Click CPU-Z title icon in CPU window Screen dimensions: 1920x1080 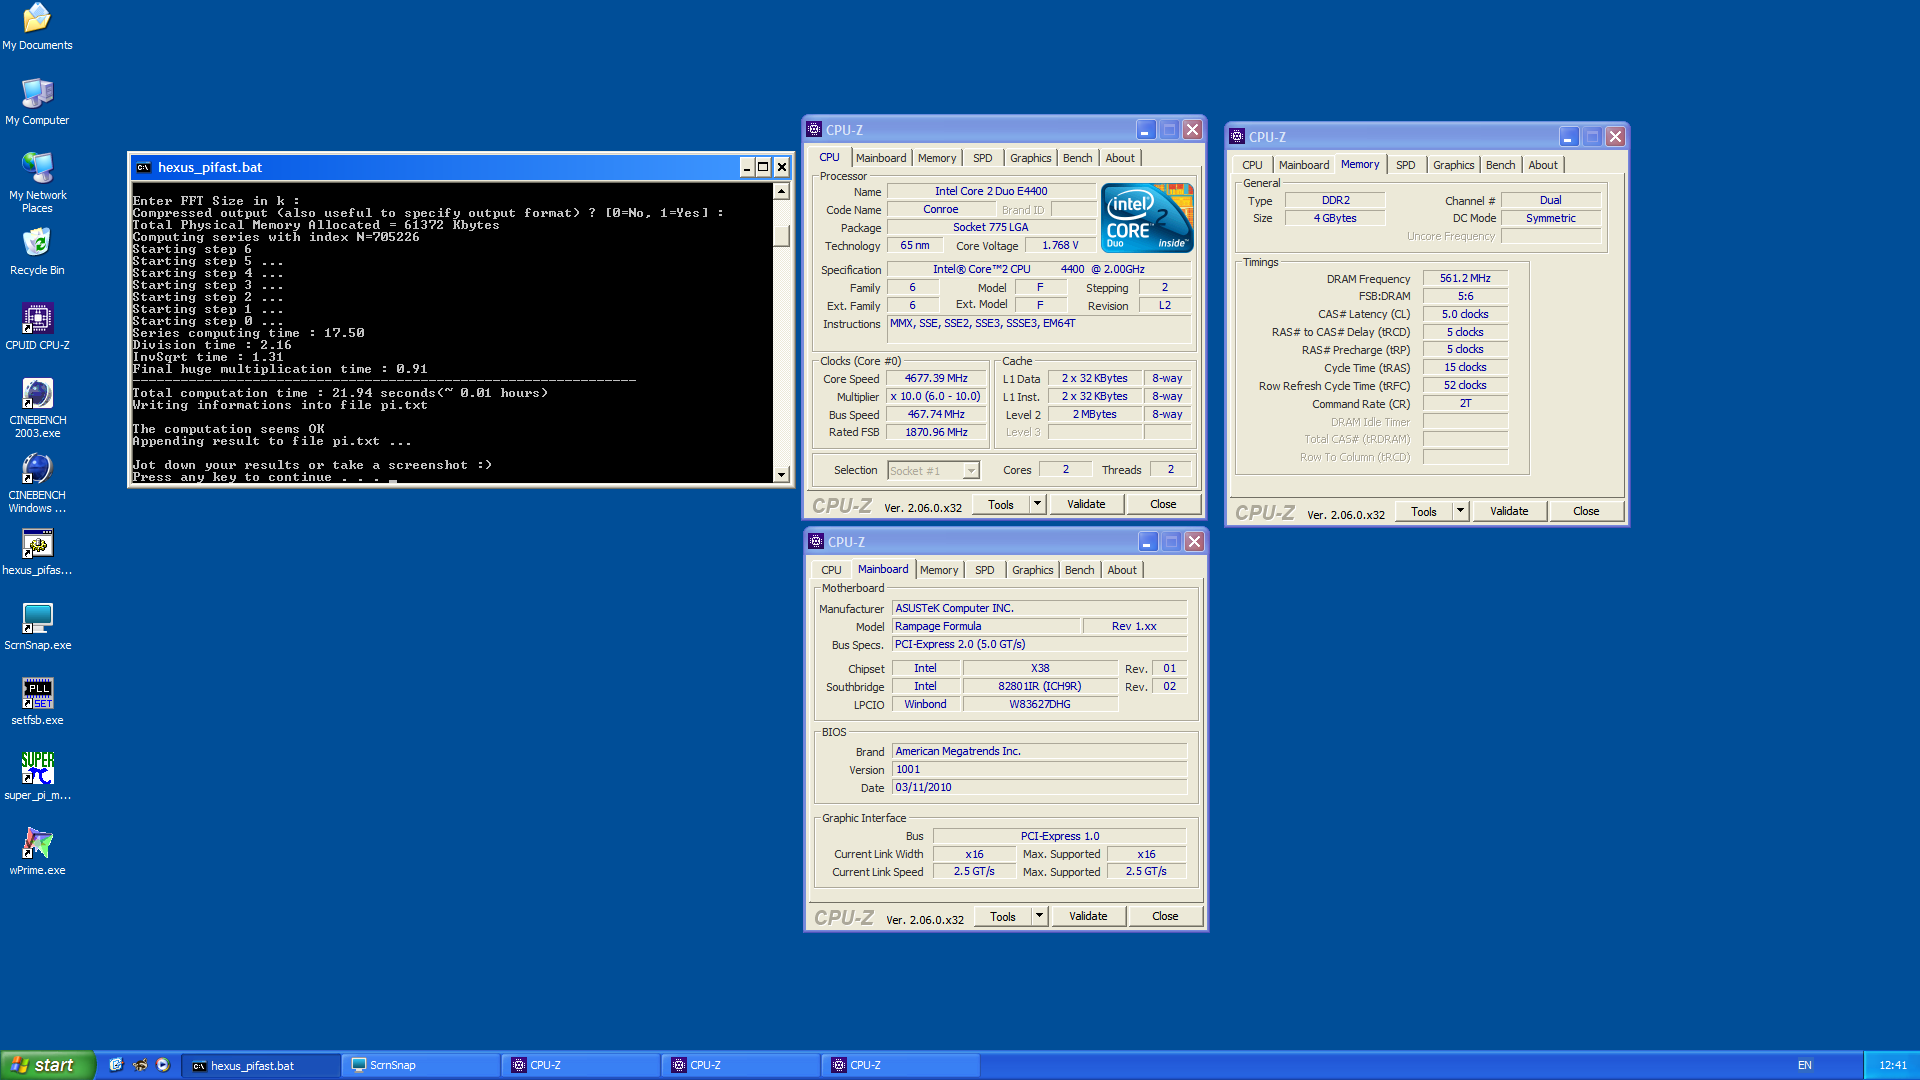pos(814,130)
